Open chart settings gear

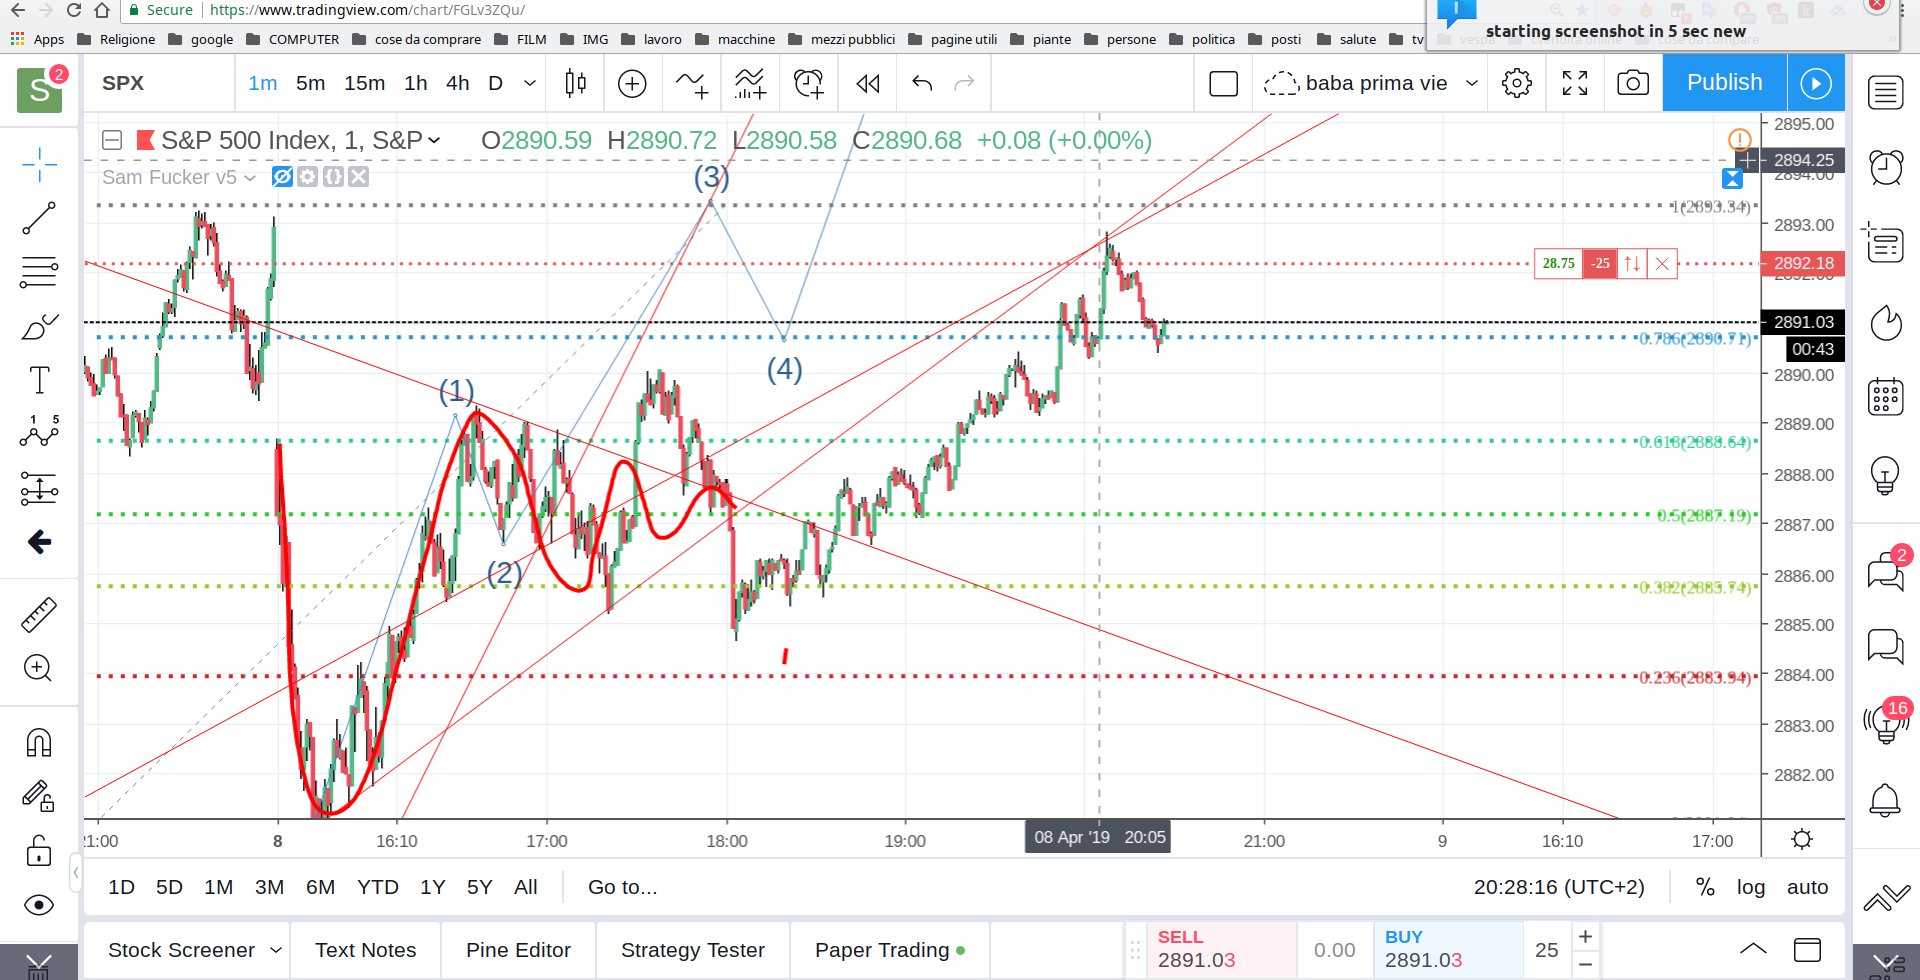click(x=1517, y=83)
